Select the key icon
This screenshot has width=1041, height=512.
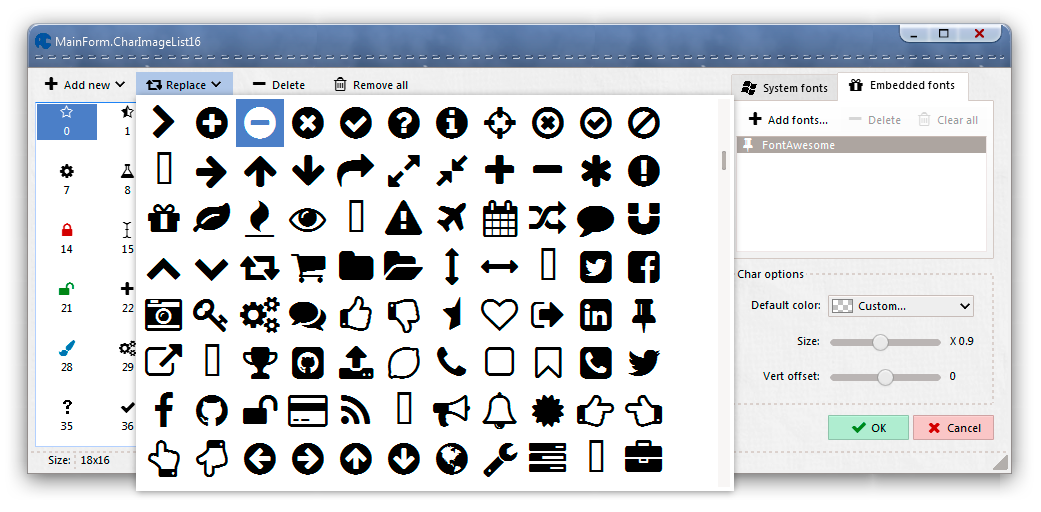point(211,315)
